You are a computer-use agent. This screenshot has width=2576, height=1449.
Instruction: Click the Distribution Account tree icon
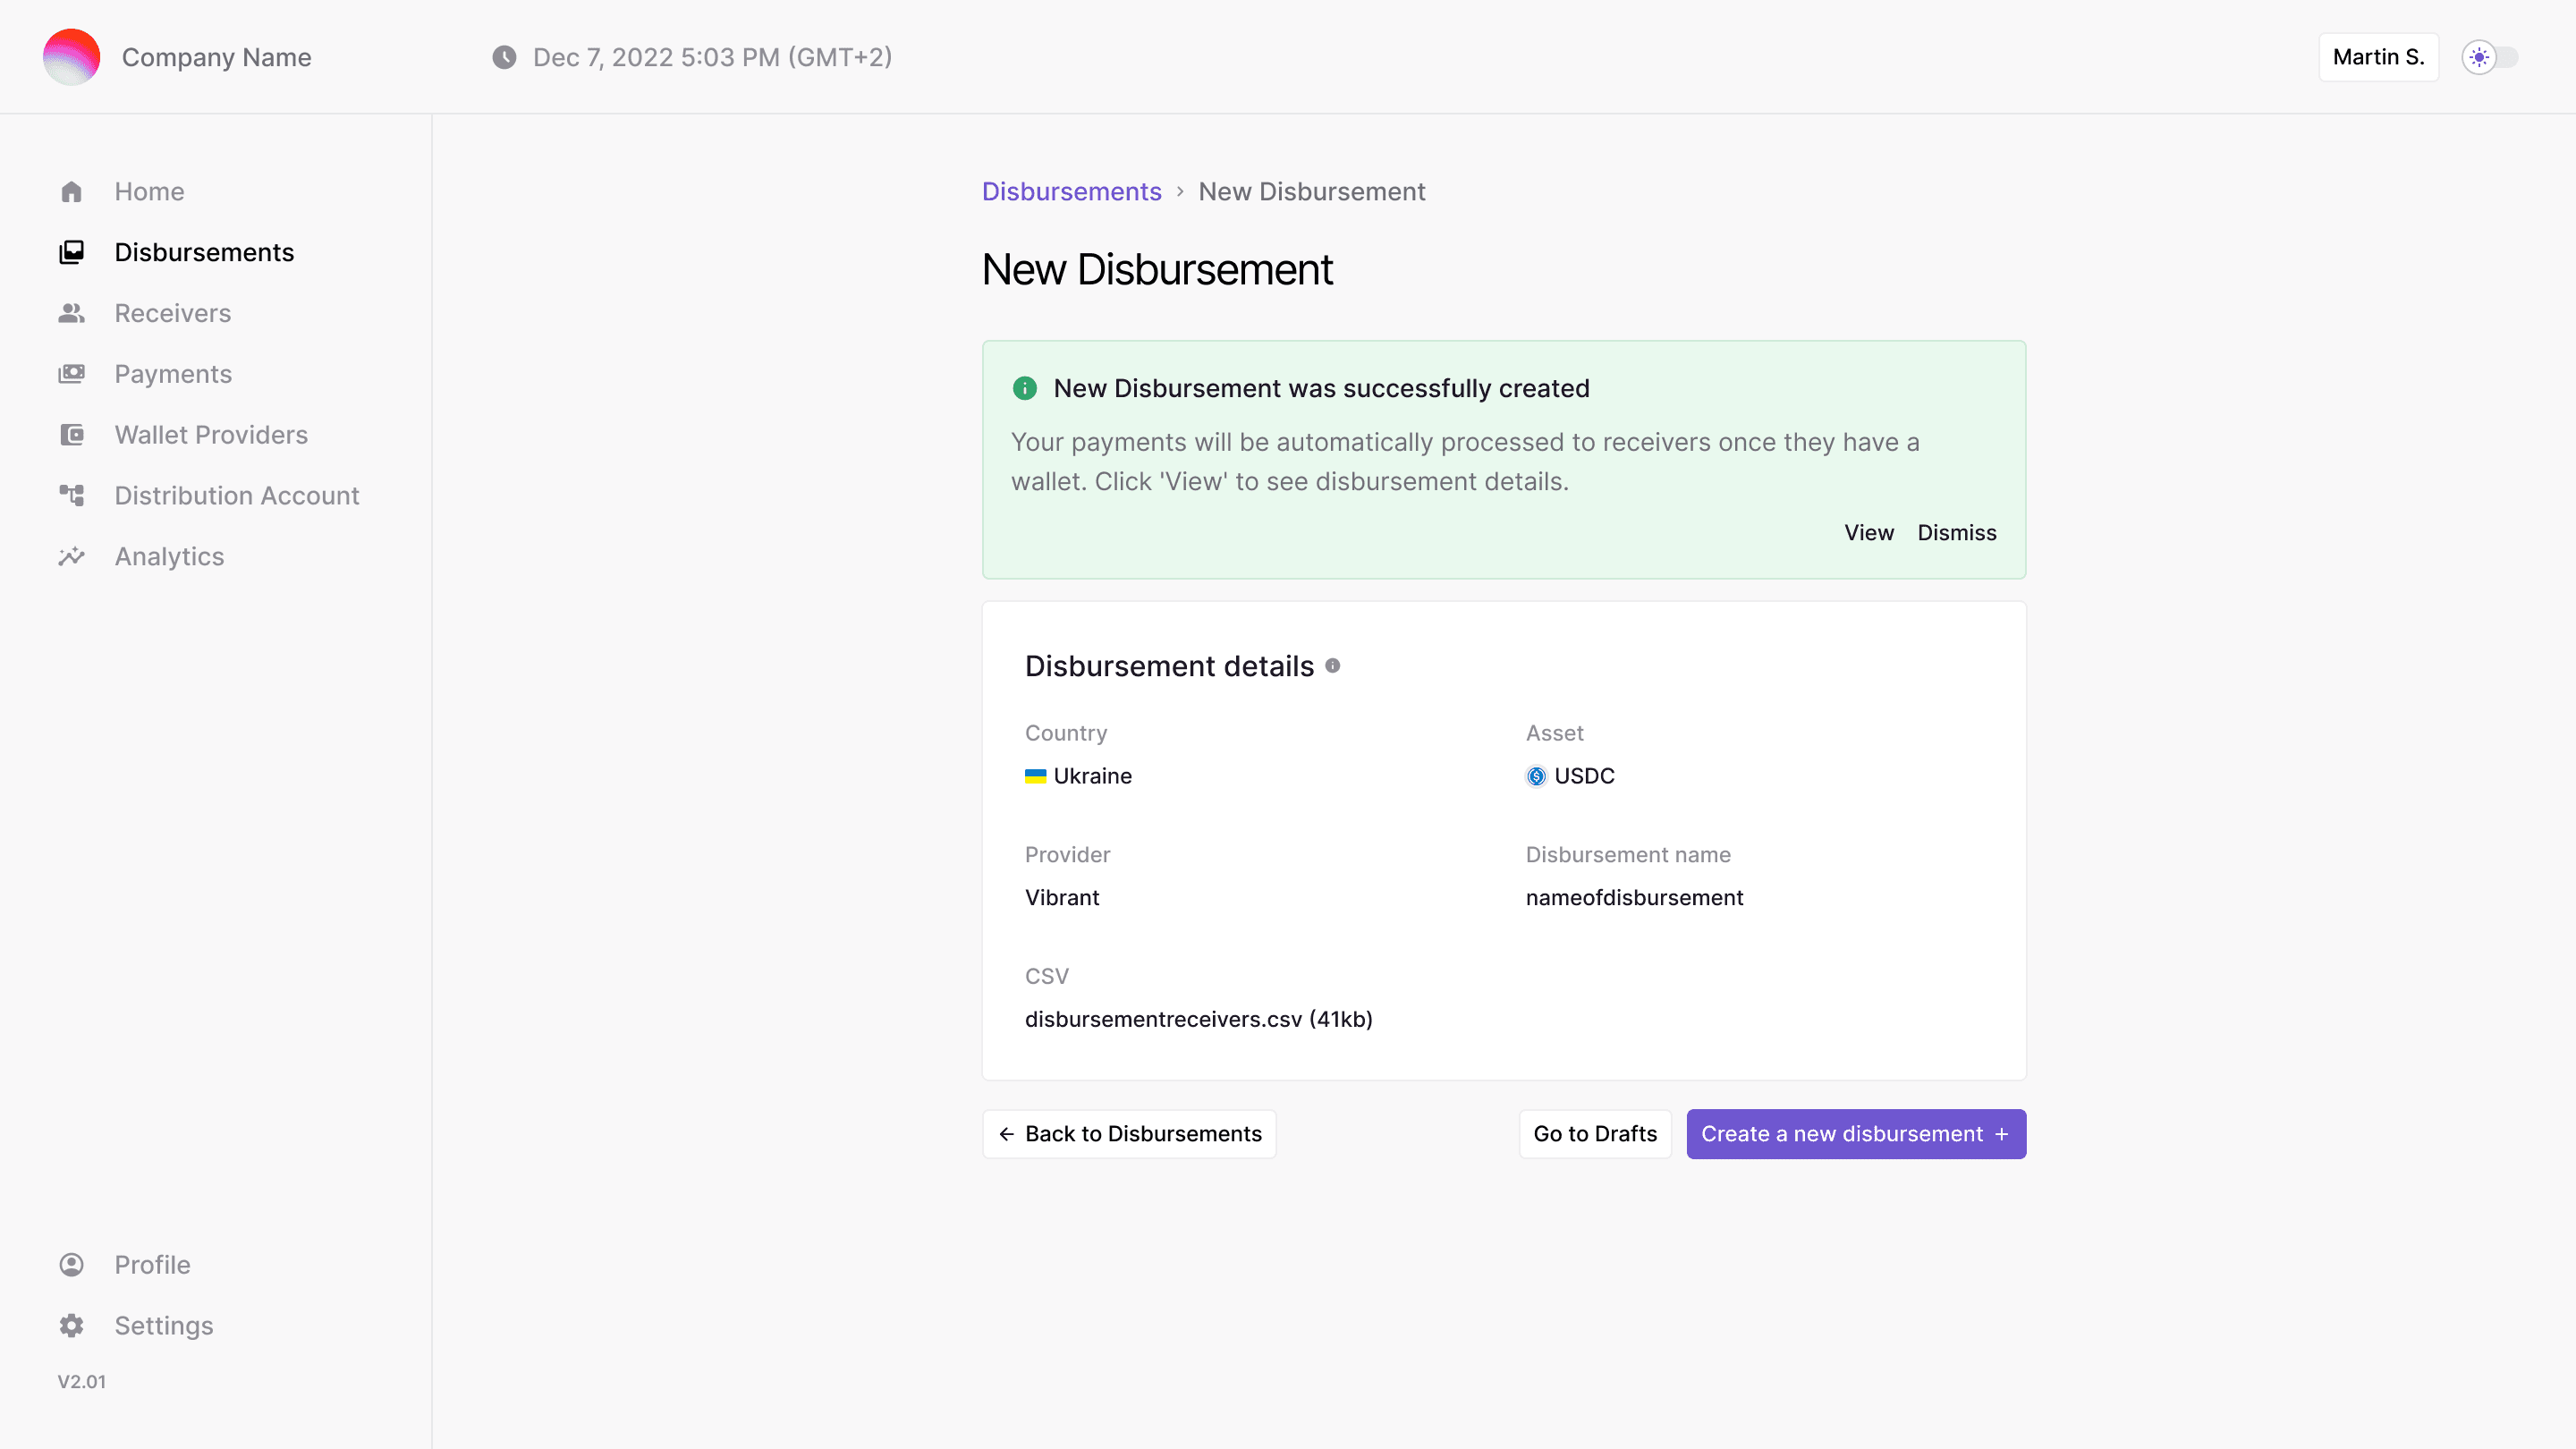[x=71, y=496]
